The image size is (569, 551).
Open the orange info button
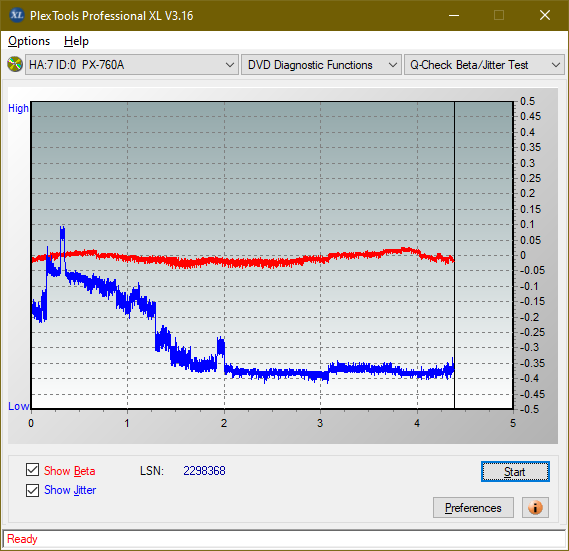pos(535,507)
